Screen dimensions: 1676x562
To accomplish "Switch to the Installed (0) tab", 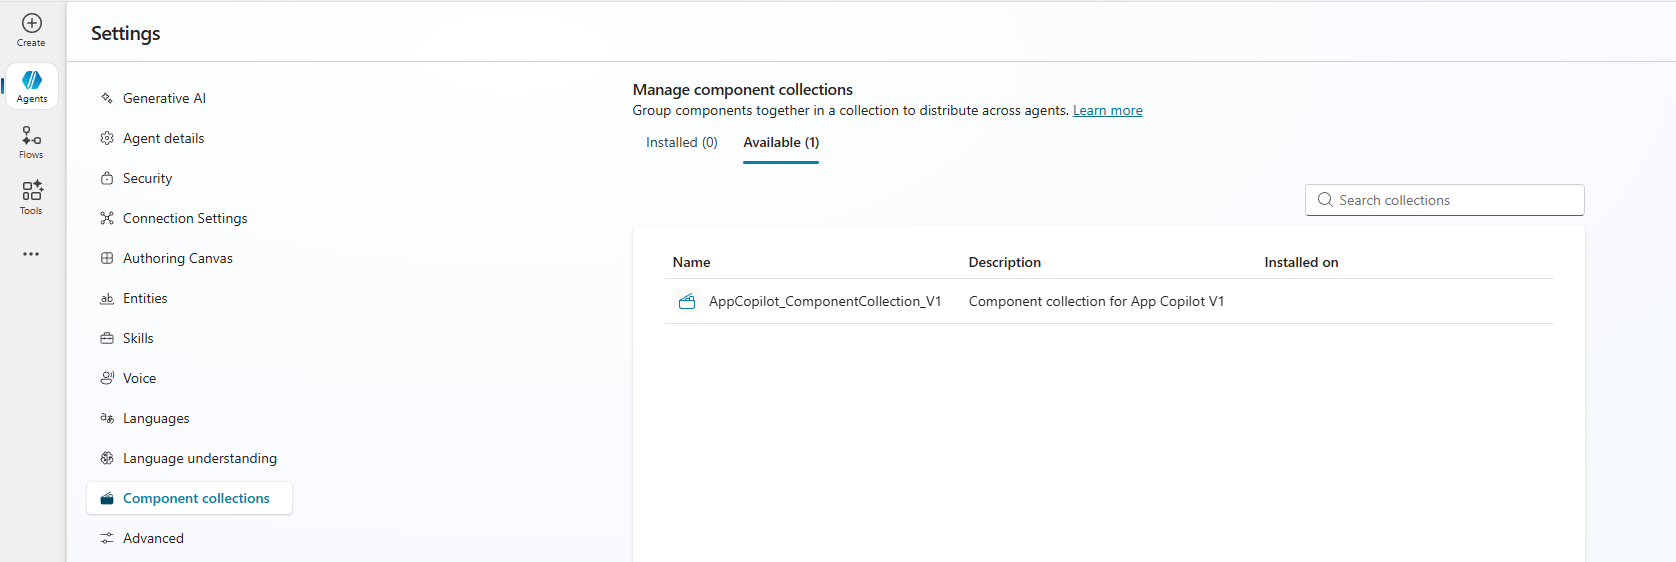I will 681,142.
